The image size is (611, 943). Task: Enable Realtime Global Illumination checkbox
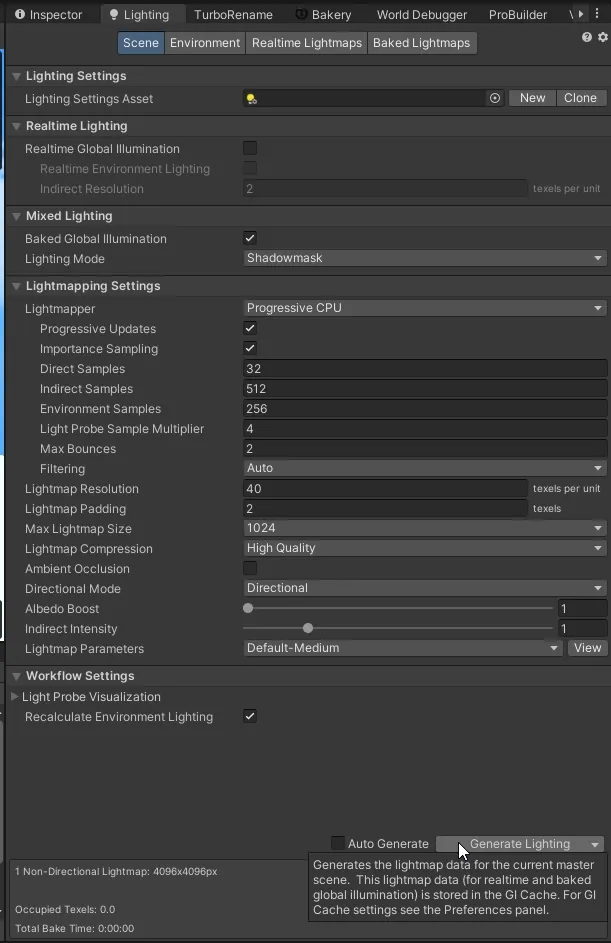[x=250, y=148]
